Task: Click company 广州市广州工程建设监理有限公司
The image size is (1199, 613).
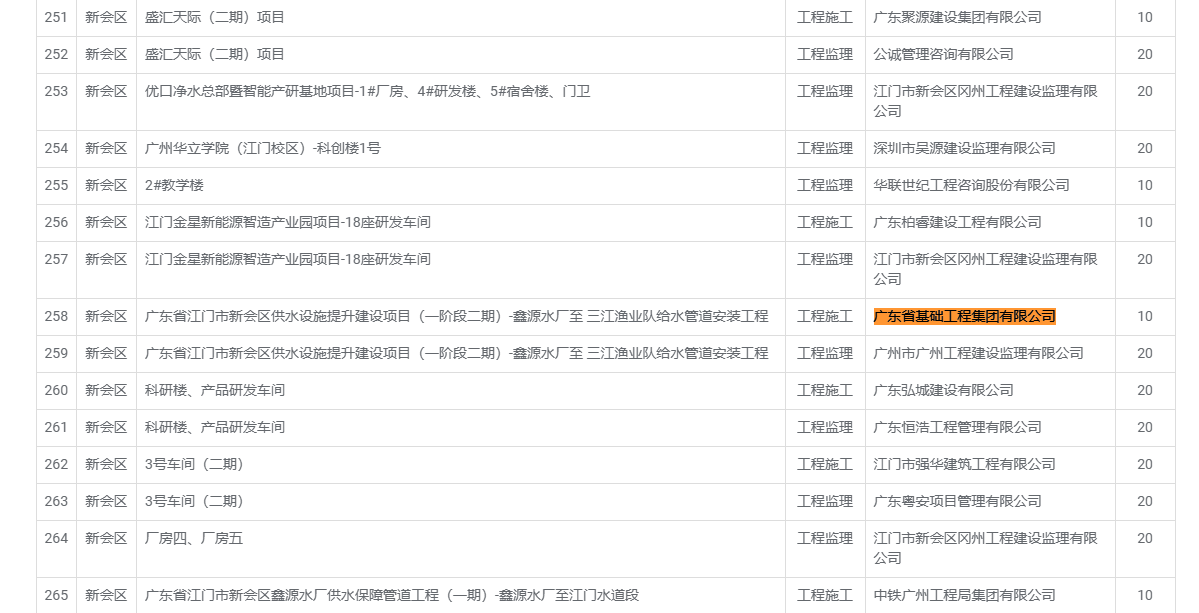Action: click(978, 353)
